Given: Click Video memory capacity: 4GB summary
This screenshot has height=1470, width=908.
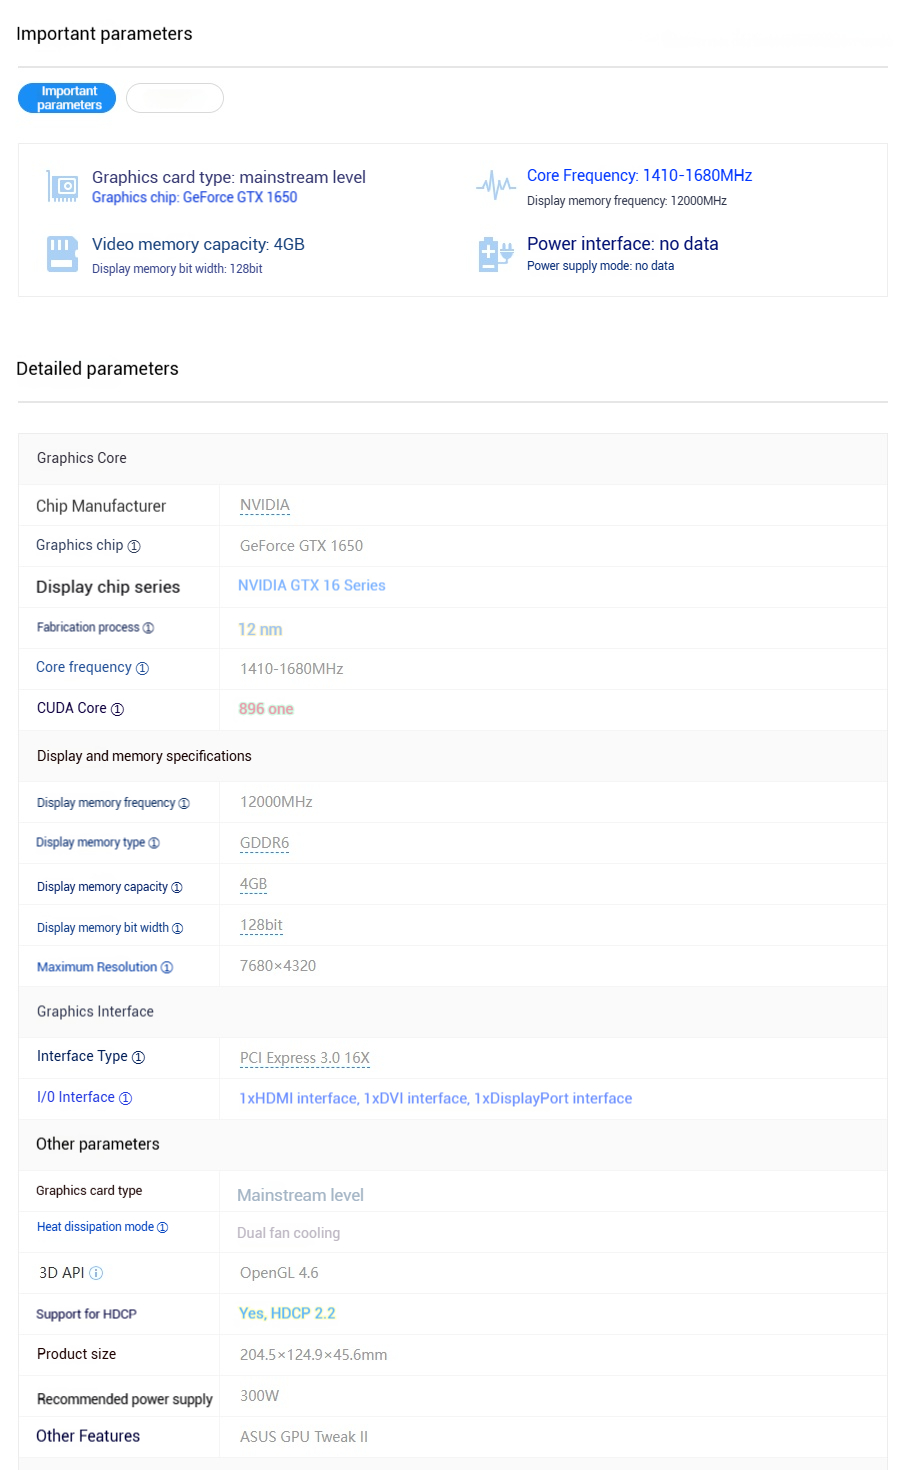Looking at the screenshot, I should 198,244.
